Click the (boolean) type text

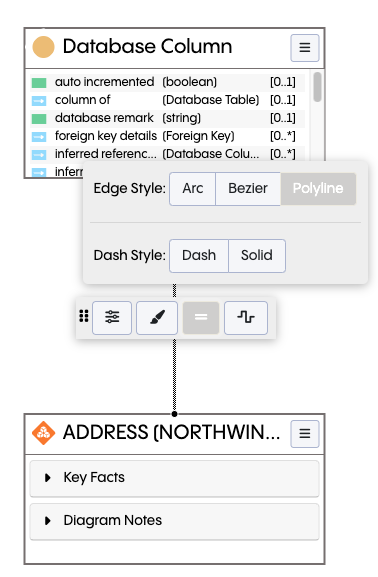click(x=190, y=82)
